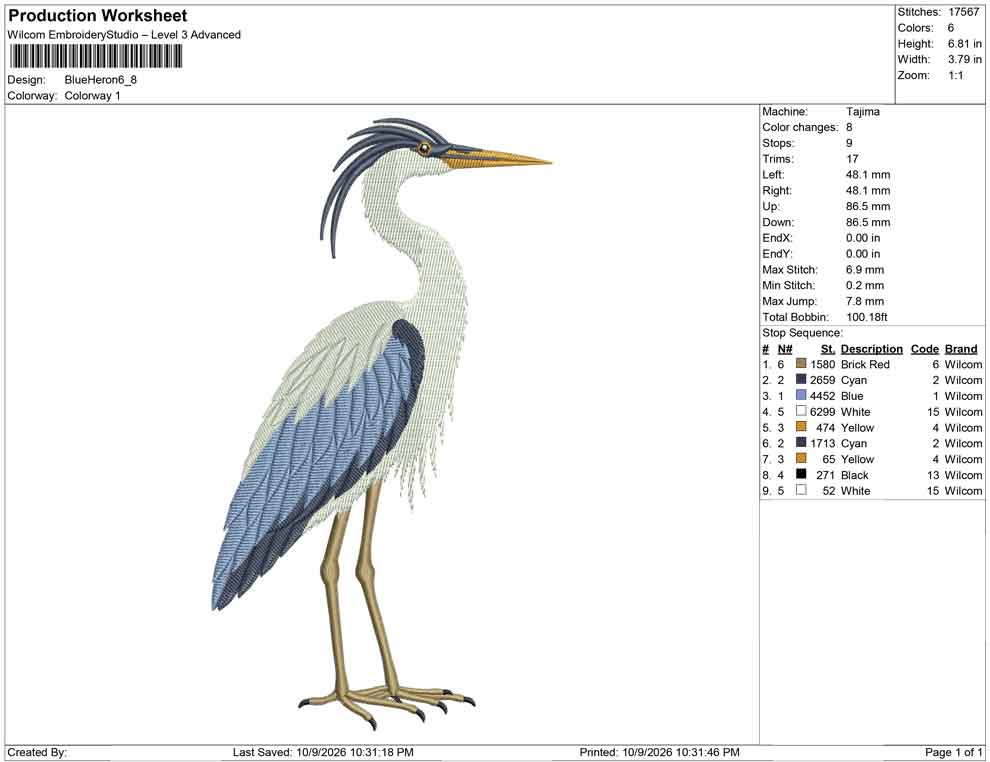Click the Description column header
Image resolution: width=990 pixels, height=762 pixels.
pos(871,349)
